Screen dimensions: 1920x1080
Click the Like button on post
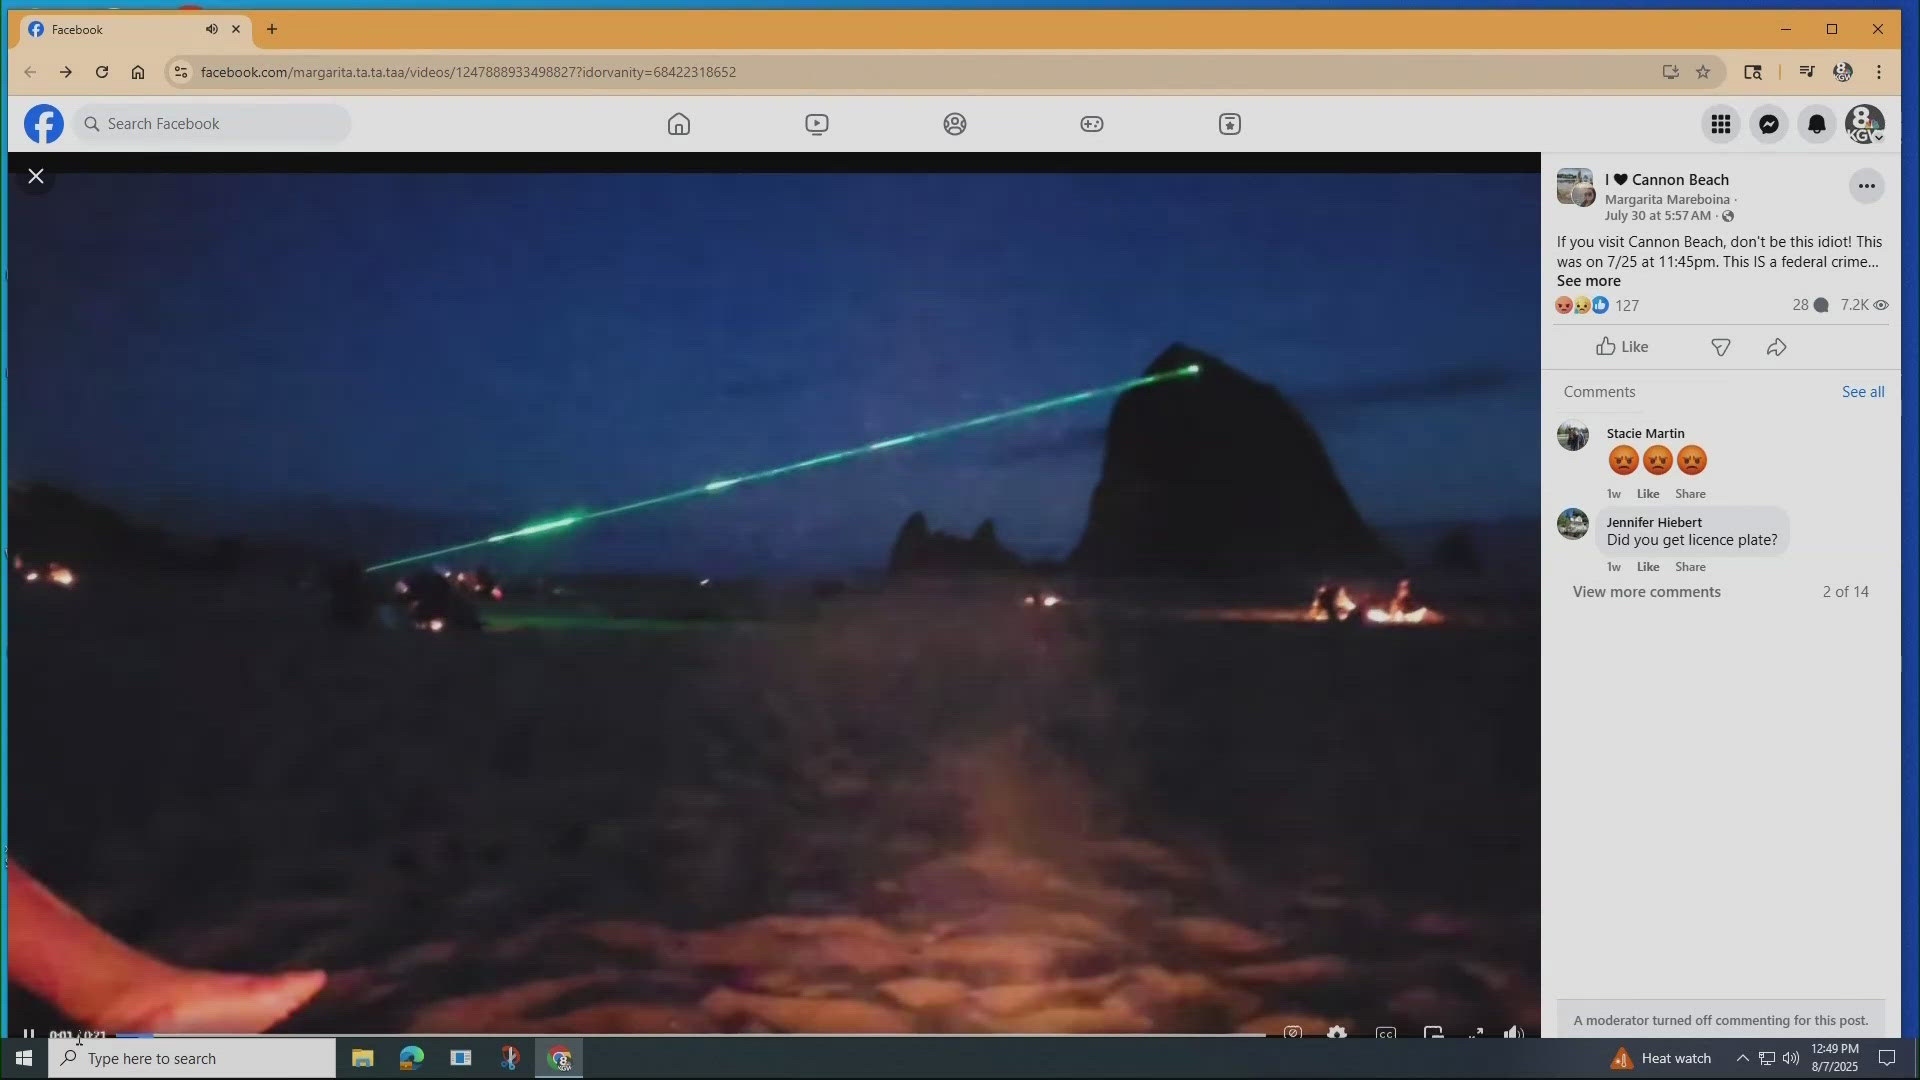click(x=1622, y=347)
